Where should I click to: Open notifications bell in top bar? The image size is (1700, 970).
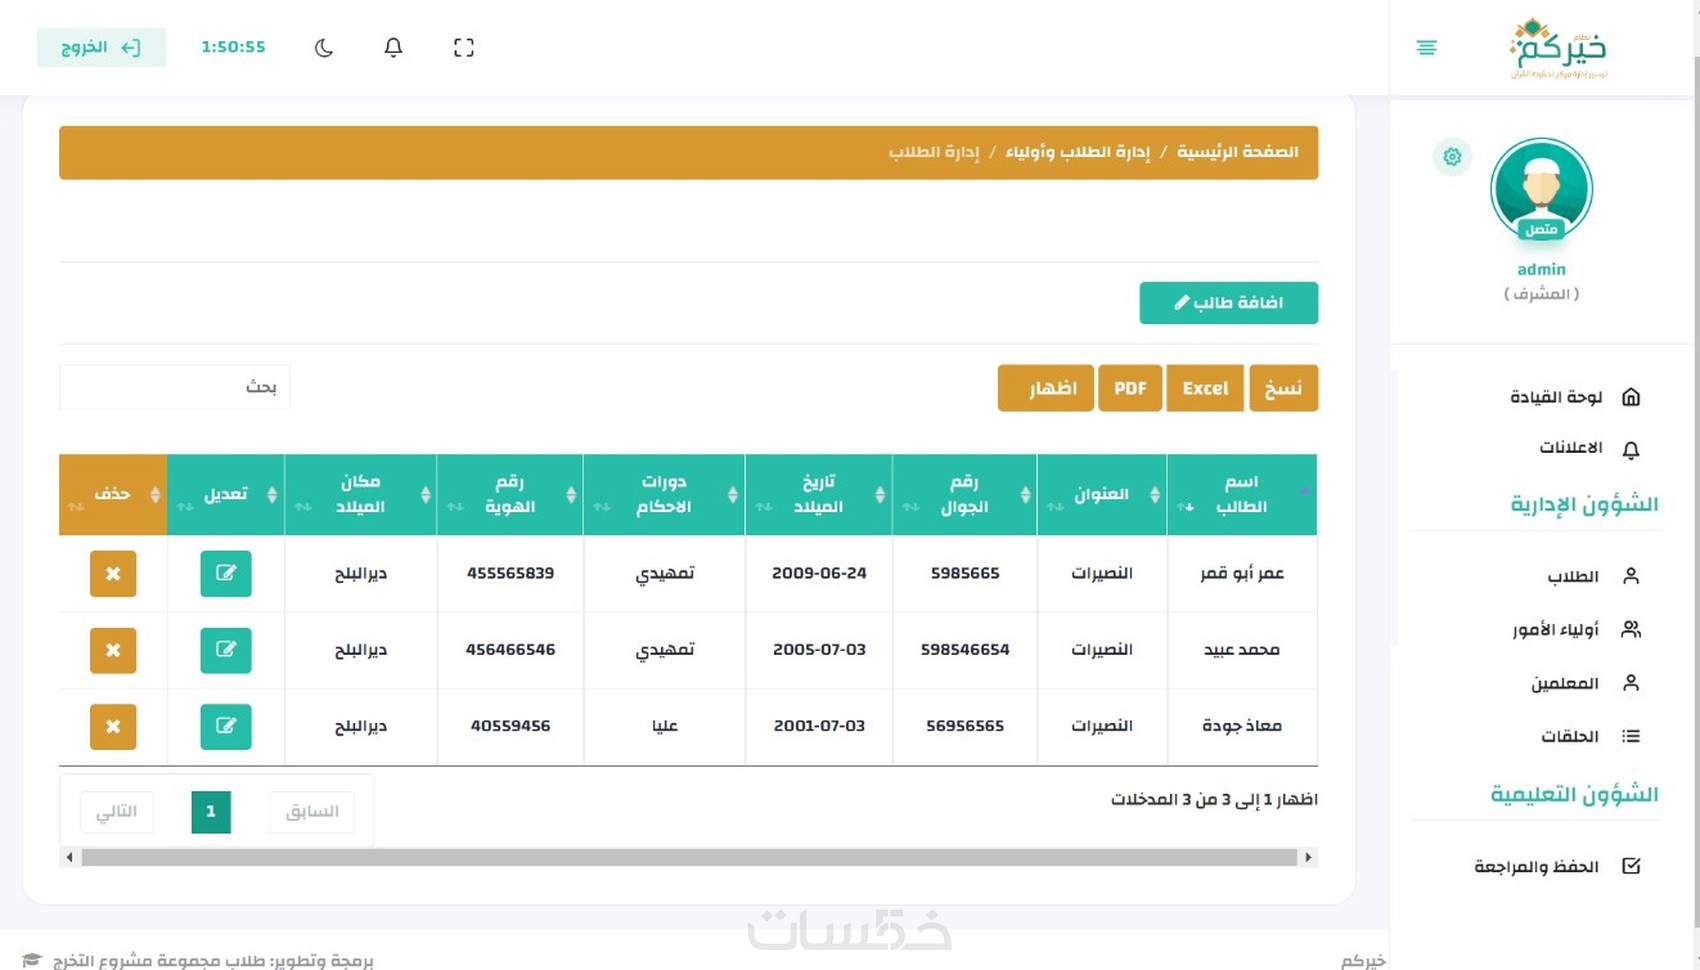pos(393,48)
